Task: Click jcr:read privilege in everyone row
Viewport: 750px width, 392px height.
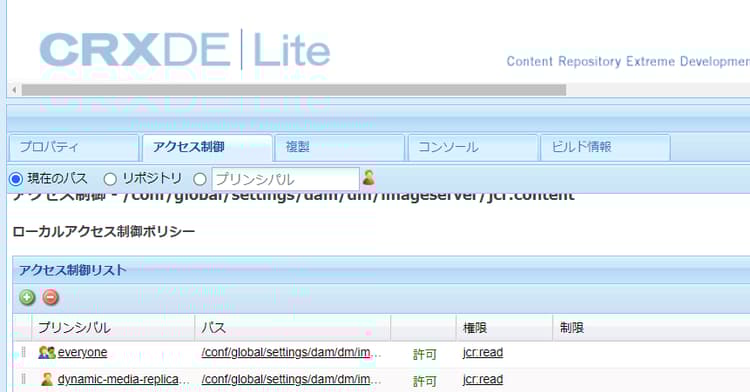Action: coord(483,352)
